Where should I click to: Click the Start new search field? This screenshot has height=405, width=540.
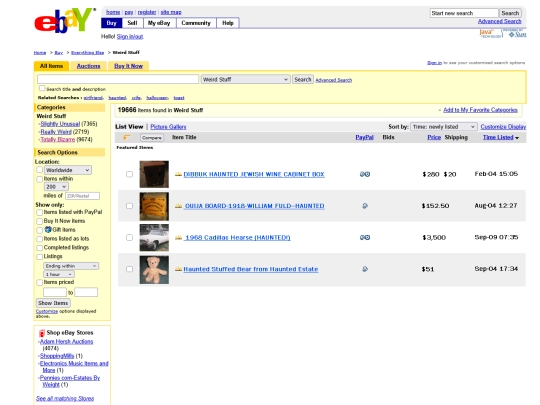464,13
